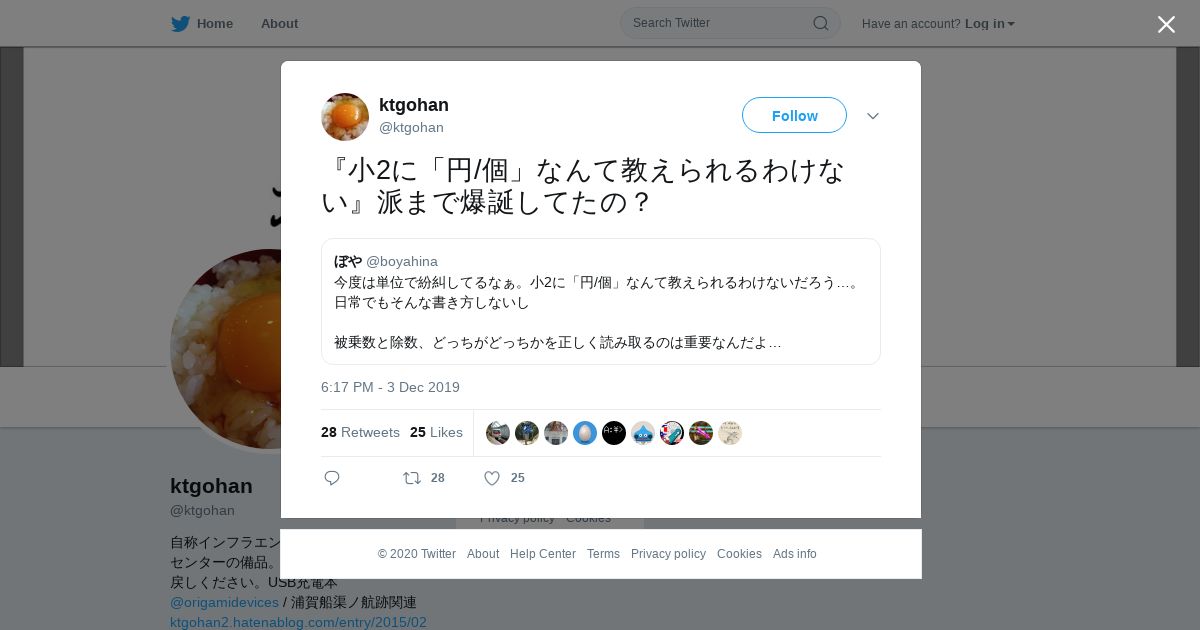
Task: Close the tweet overlay with the X
Action: click(x=1166, y=24)
